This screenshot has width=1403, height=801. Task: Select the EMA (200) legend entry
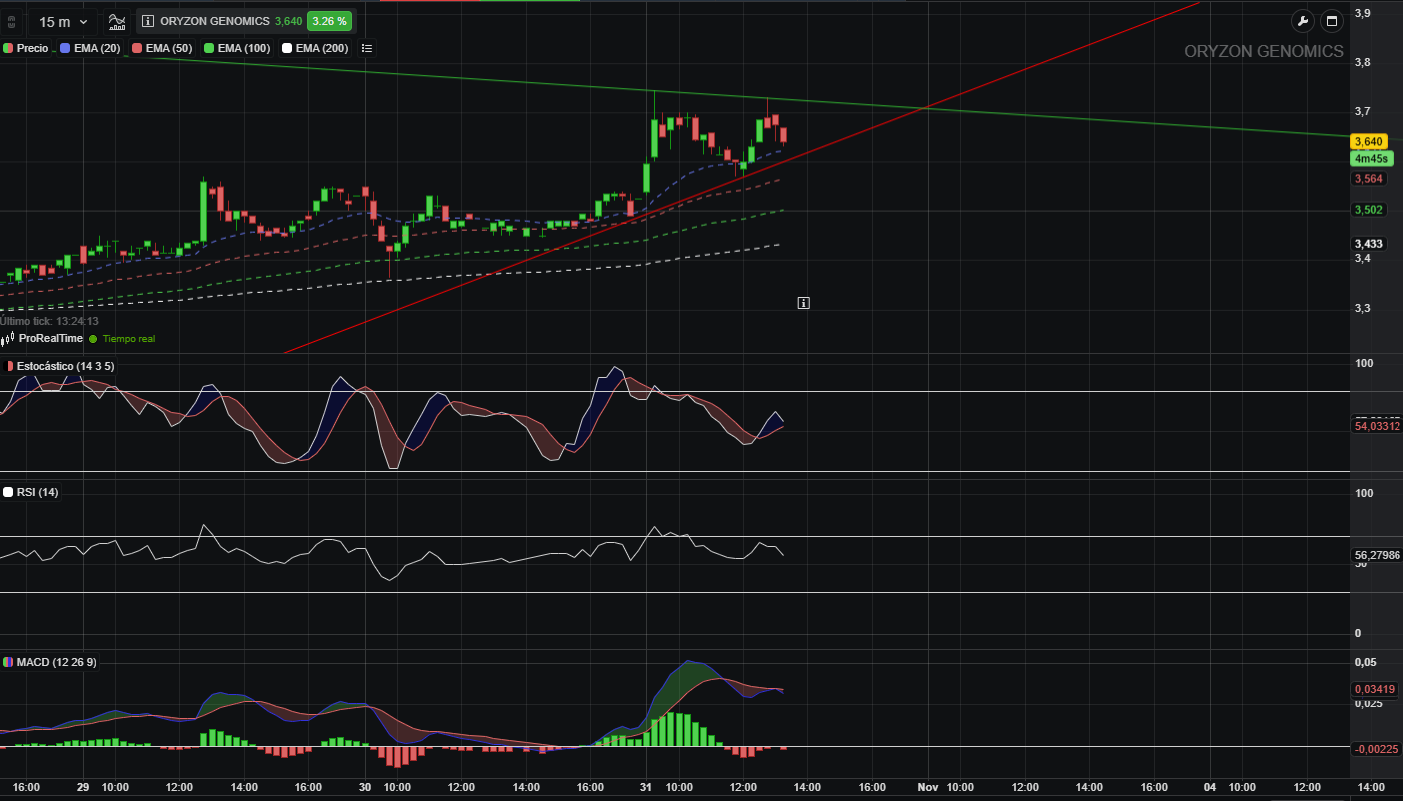click(315, 48)
